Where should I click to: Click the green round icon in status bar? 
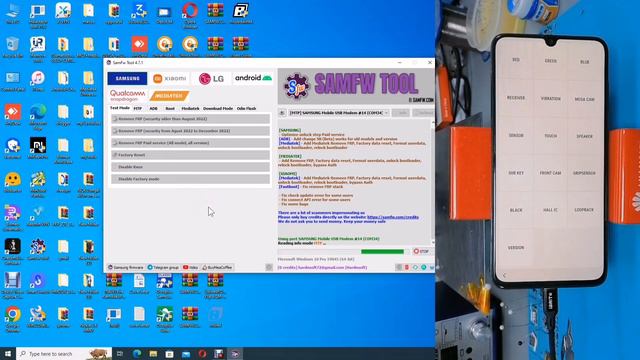pos(424,267)
